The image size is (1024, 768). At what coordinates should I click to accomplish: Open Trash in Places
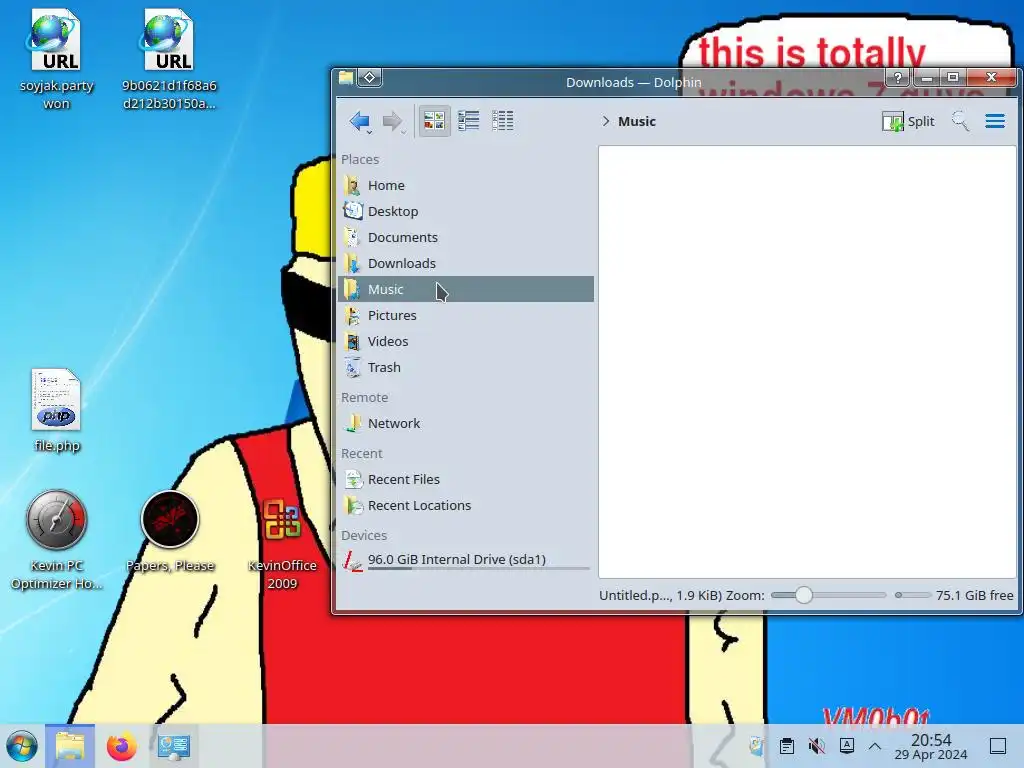[466, 368]
